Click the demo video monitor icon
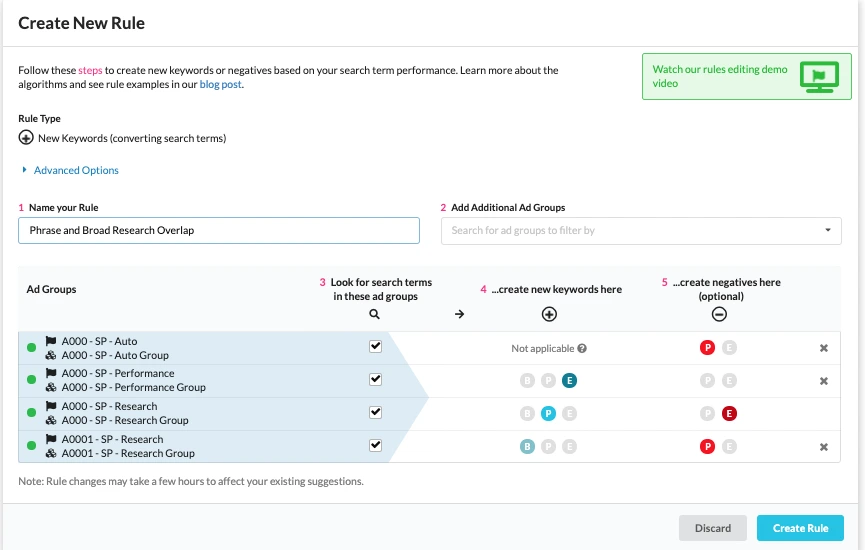Screen dimensions: 865x550 click(819, 77)
